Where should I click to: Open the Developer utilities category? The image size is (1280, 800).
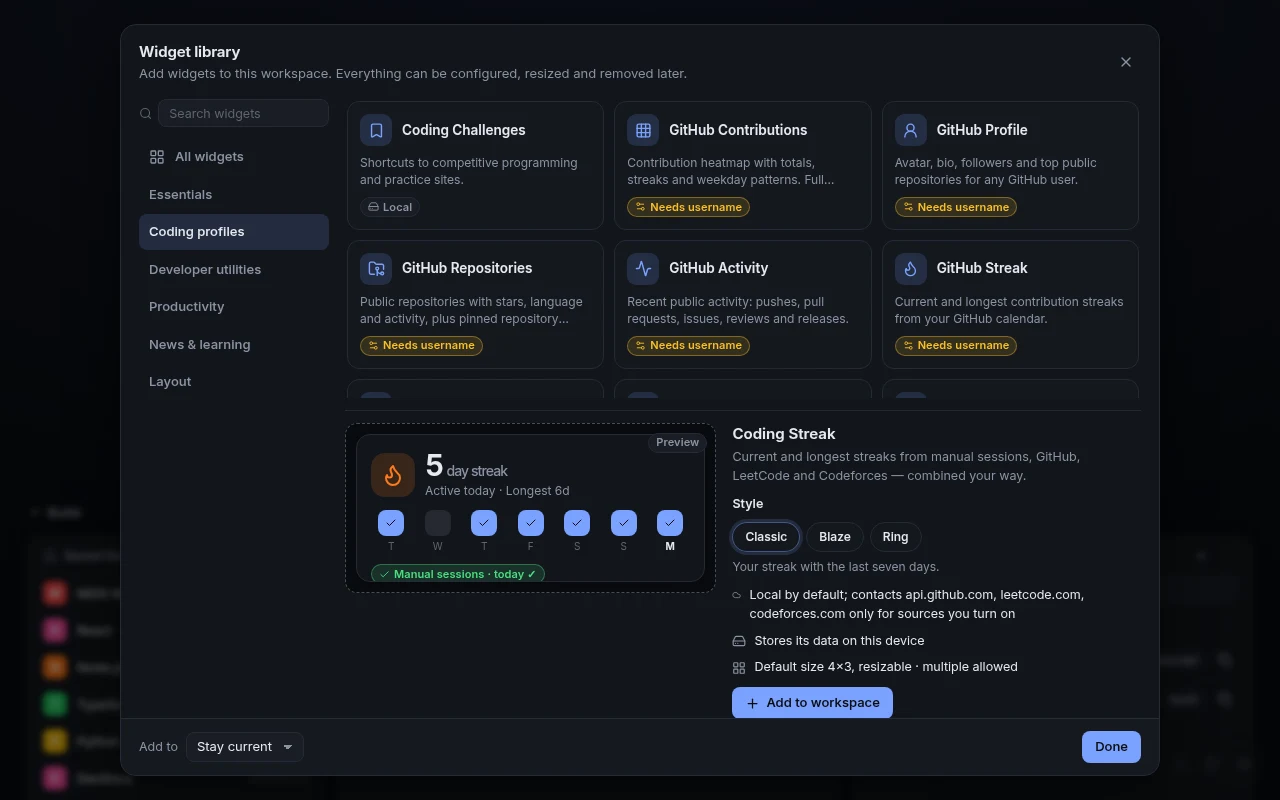[234, 269]
